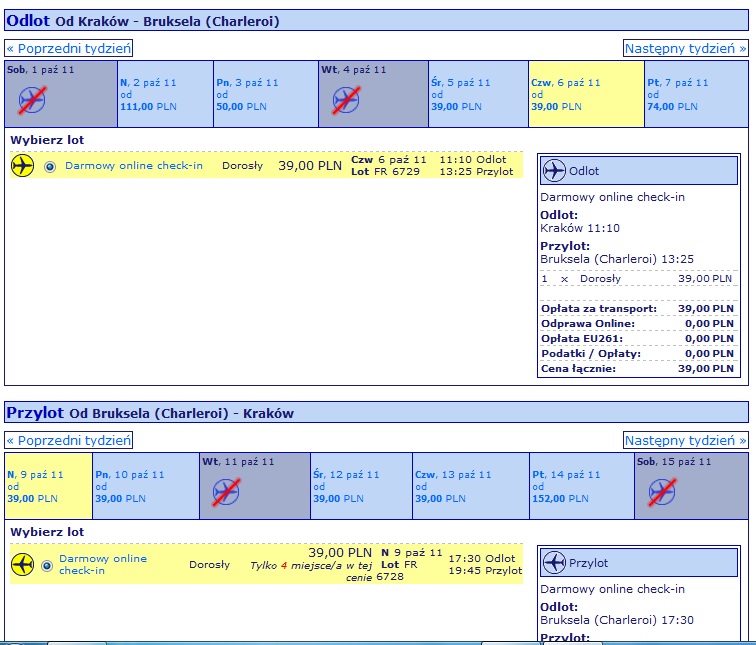Click the yellow plane icon of flight FR 6729
756x645 pixels.
tap(22, 165)
